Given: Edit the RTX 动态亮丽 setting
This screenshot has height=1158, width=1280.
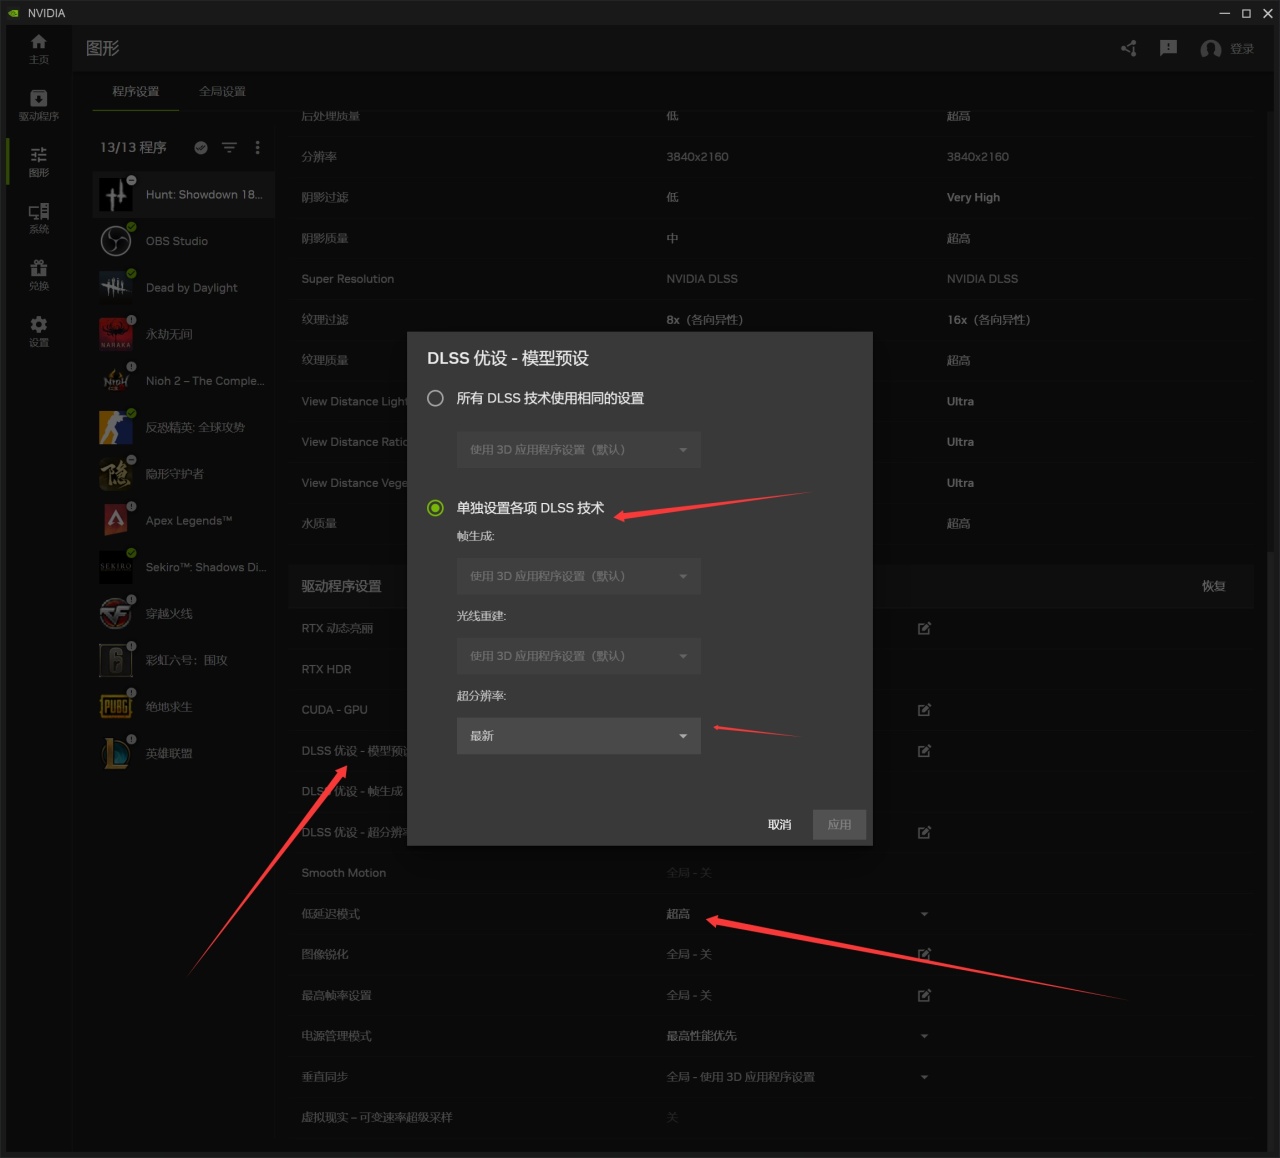Looking at the screenshot, I should point(924,628).
